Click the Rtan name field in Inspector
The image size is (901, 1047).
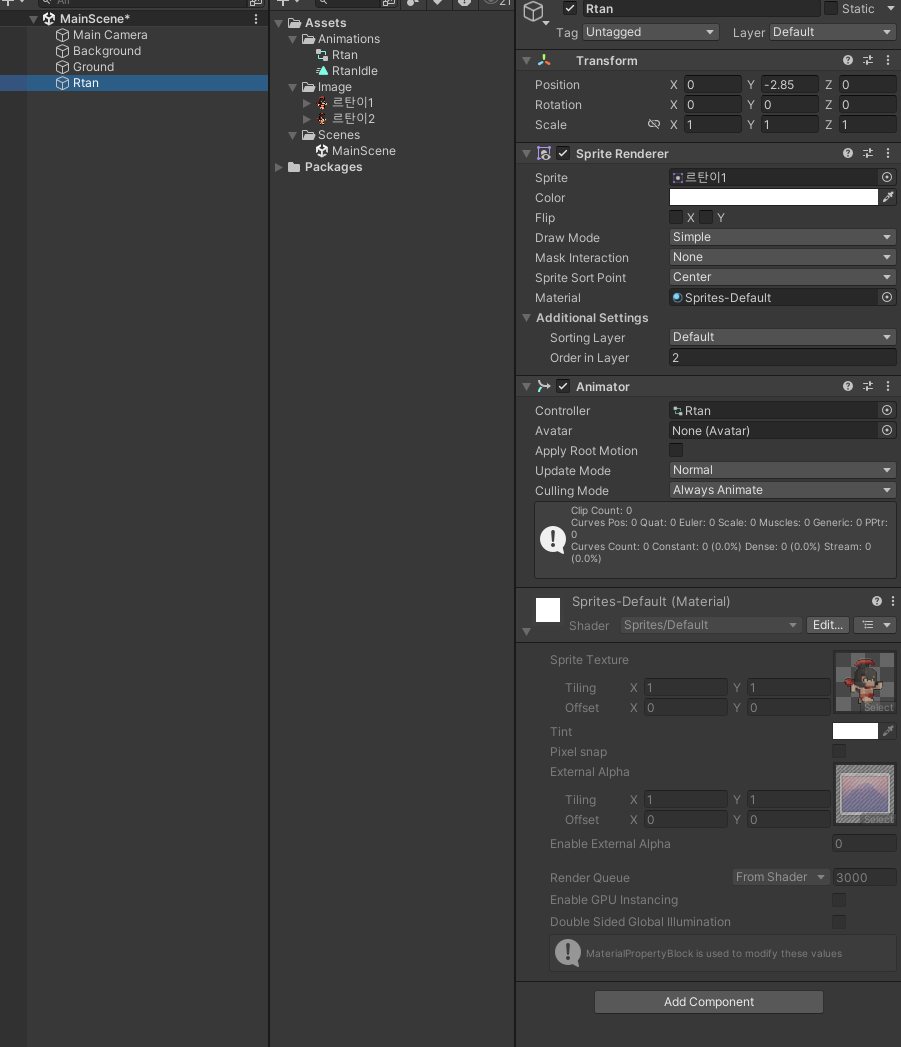click(x=701, y=9)
